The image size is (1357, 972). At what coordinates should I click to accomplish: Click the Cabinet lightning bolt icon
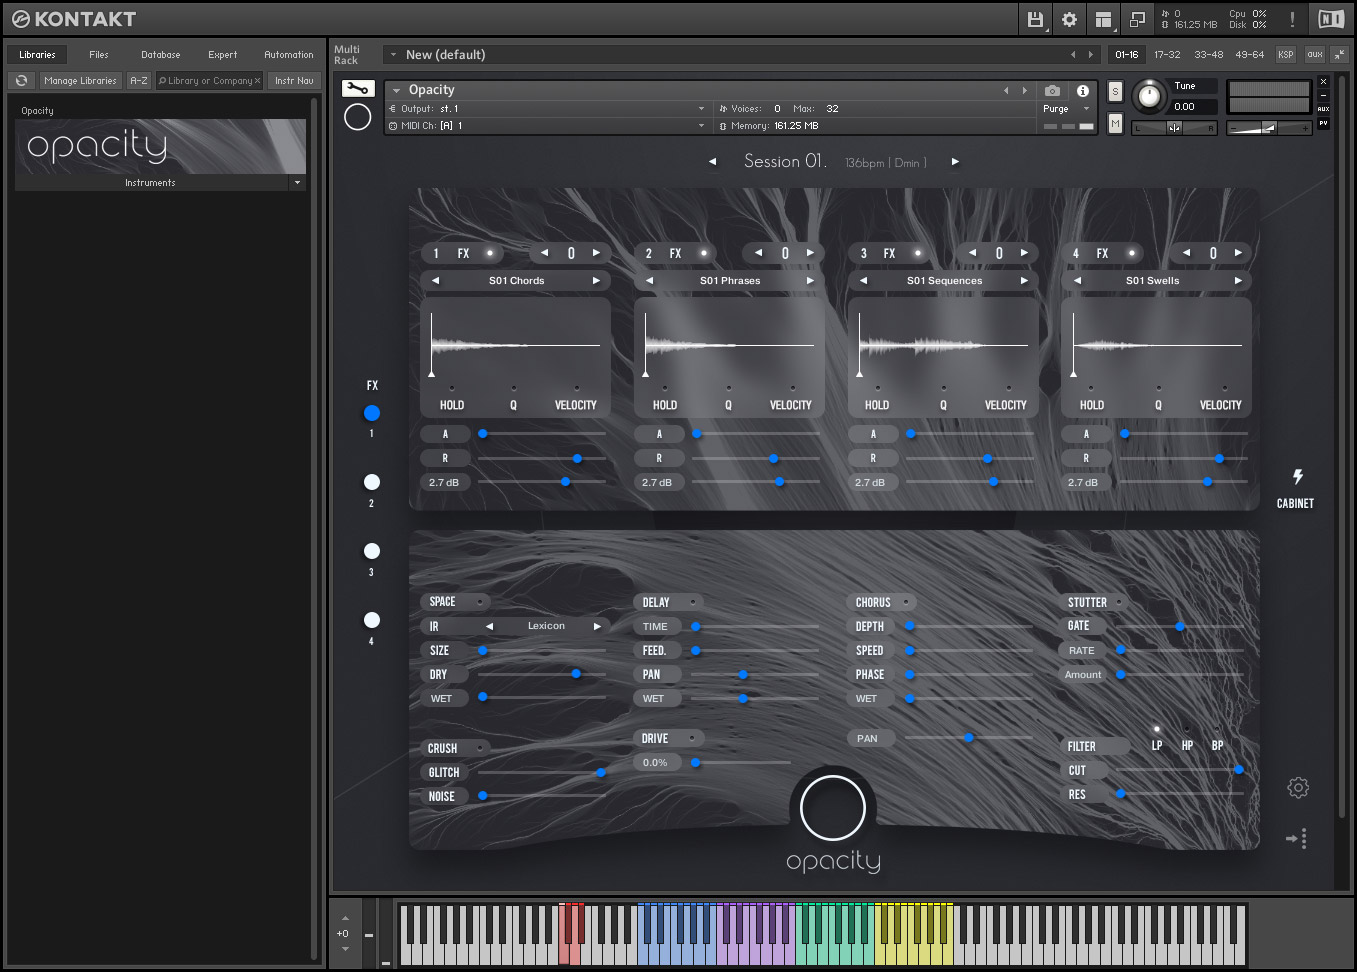pyautogui.click(x=1297, y=477)
